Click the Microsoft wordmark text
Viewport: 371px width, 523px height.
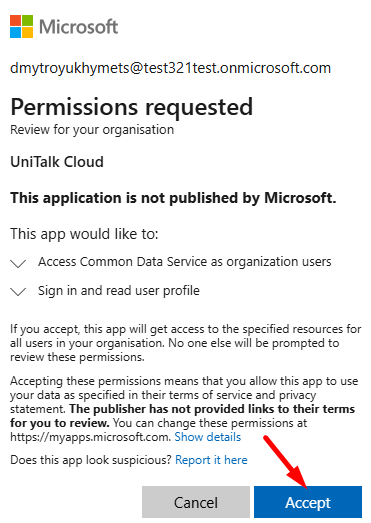[78, 27]
